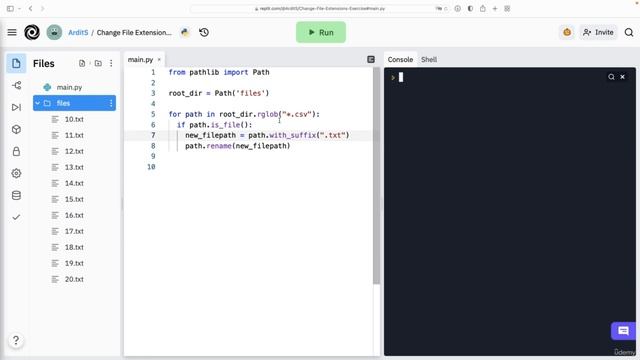This screenshot has height=360, width=640.
Task: Open search with the magnifier icon in the header
Action: coord(629,32)
